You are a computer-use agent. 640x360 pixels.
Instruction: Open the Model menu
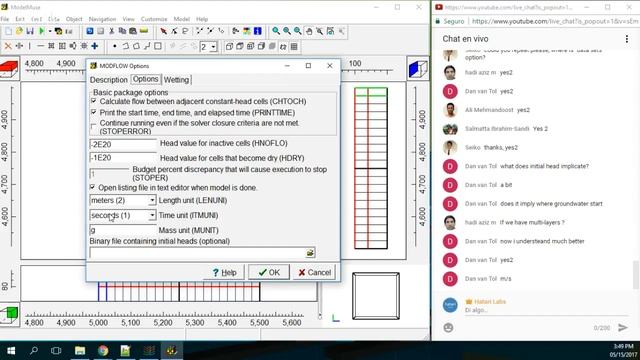pyautogui.click(x=182, y=19)
